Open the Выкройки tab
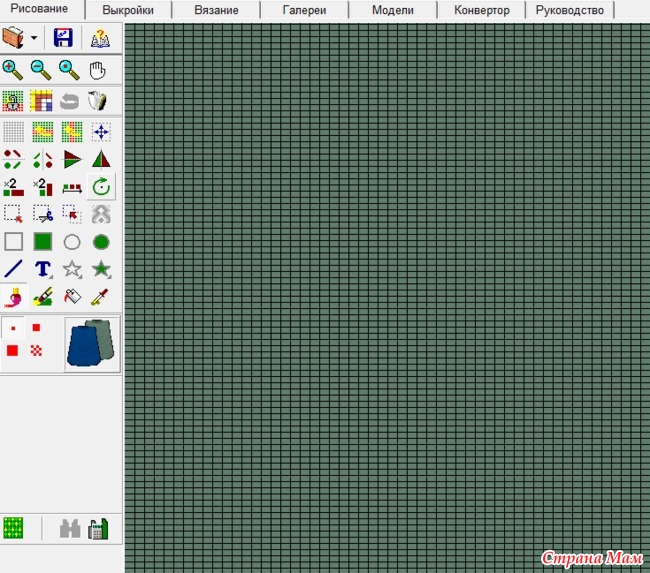 (x=128, y=10)
